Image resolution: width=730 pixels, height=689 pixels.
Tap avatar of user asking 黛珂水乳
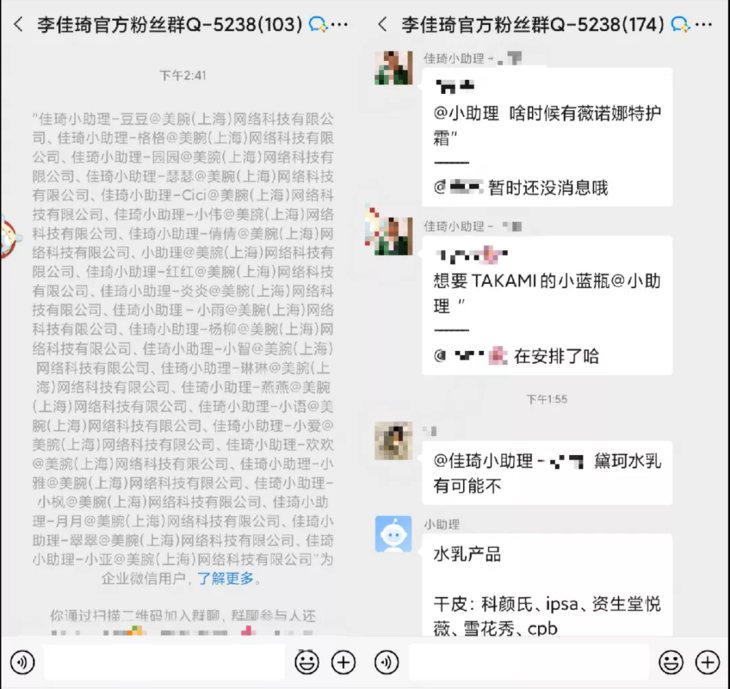click(x=393, y=440)
